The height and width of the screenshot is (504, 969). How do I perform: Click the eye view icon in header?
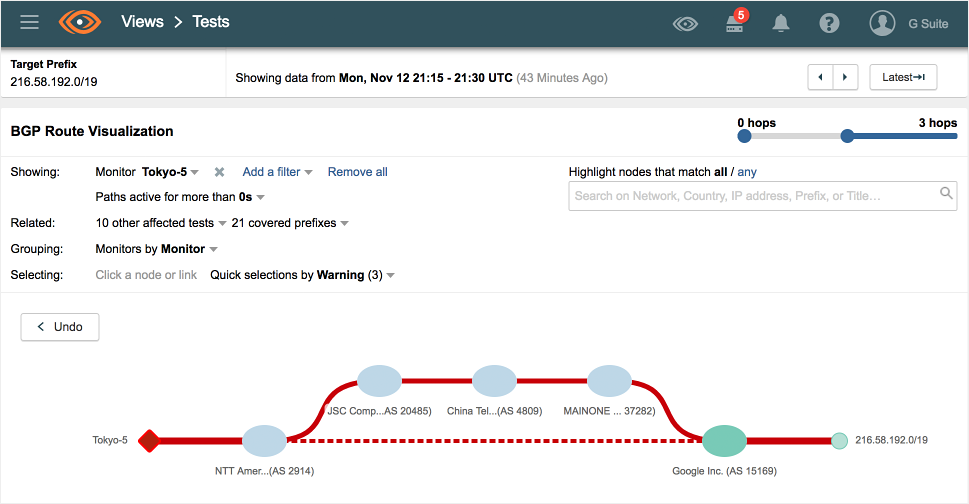tap(685, 23)
